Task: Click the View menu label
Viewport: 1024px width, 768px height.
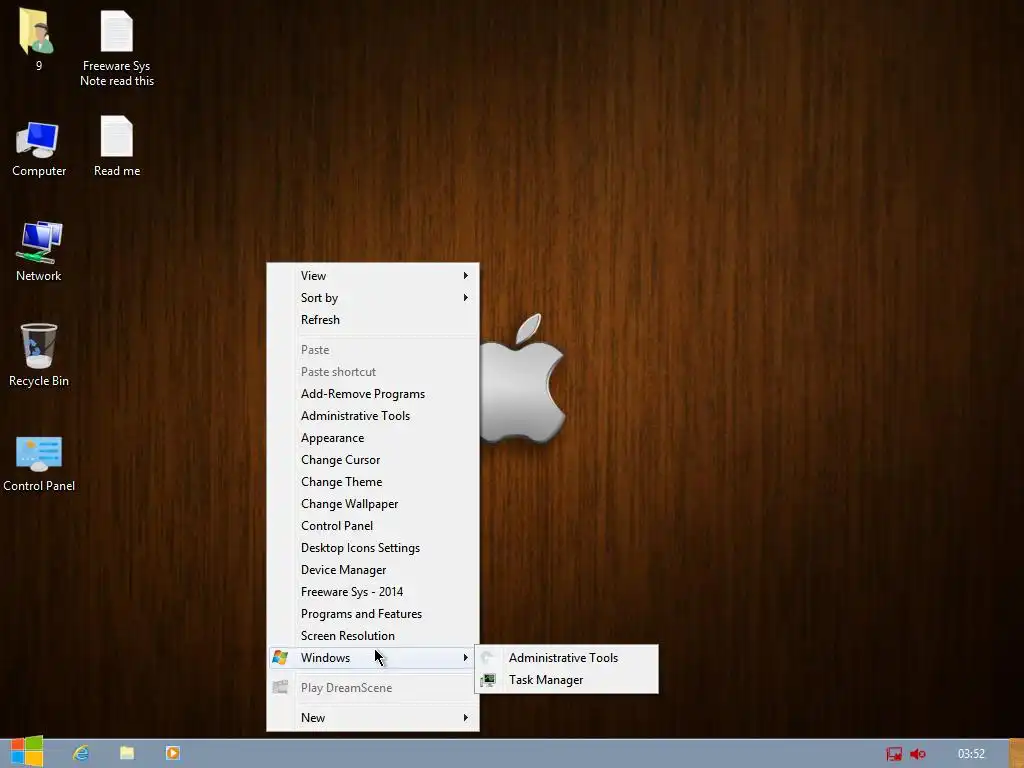Action: (x=313, y=276)
